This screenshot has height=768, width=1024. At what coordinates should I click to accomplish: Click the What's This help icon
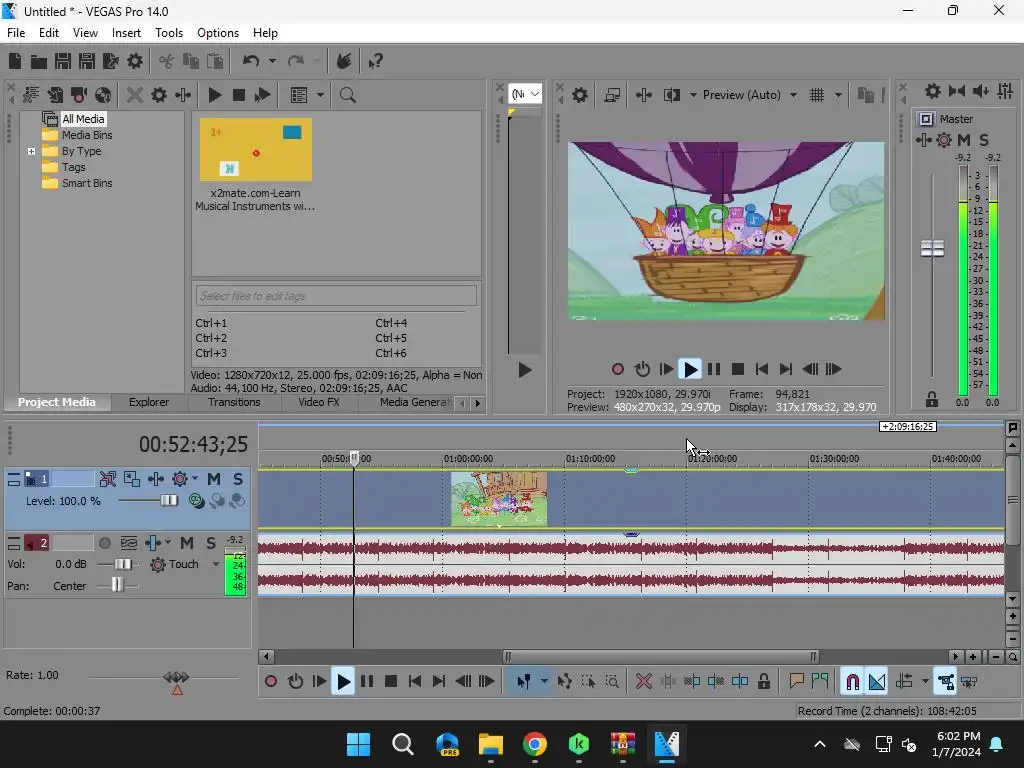(x=376, y=61)
